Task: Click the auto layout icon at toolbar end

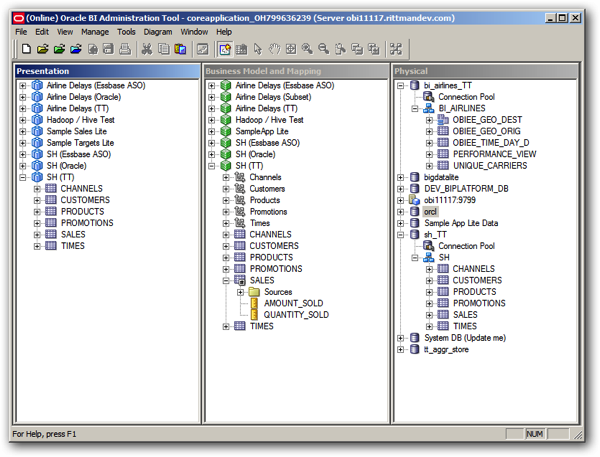Action: (396, 49)
